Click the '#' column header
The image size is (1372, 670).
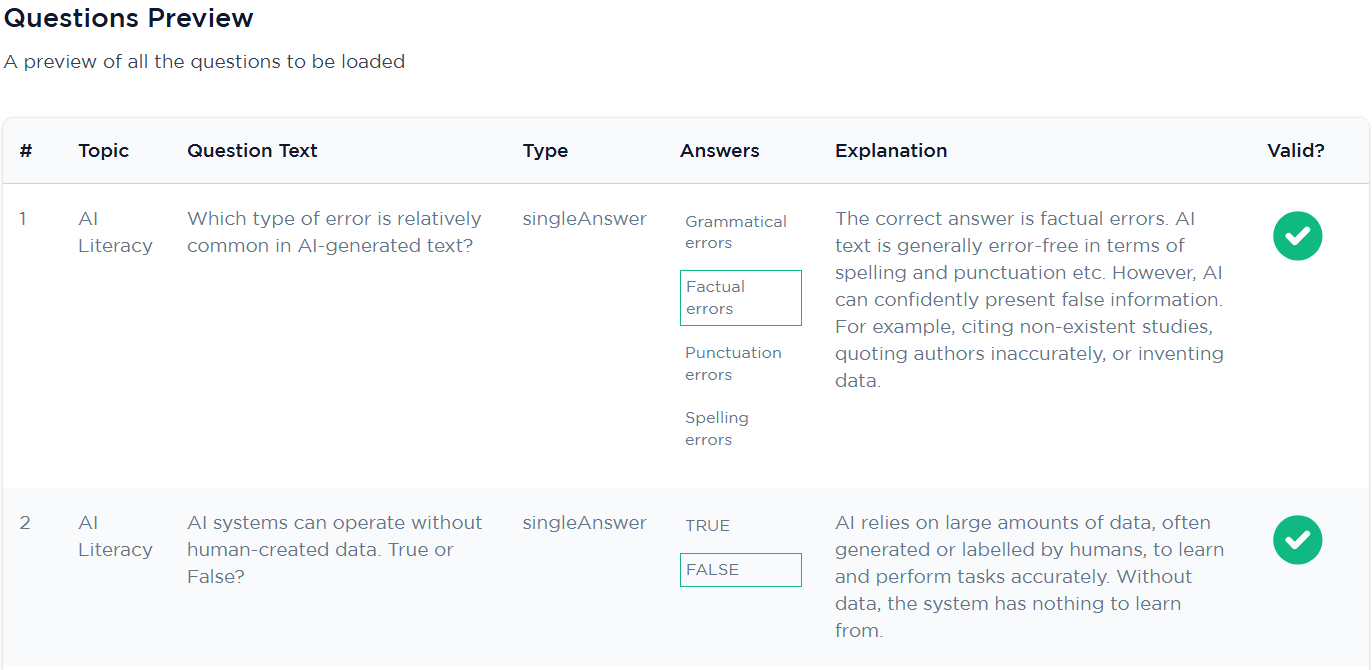[26, 151]
